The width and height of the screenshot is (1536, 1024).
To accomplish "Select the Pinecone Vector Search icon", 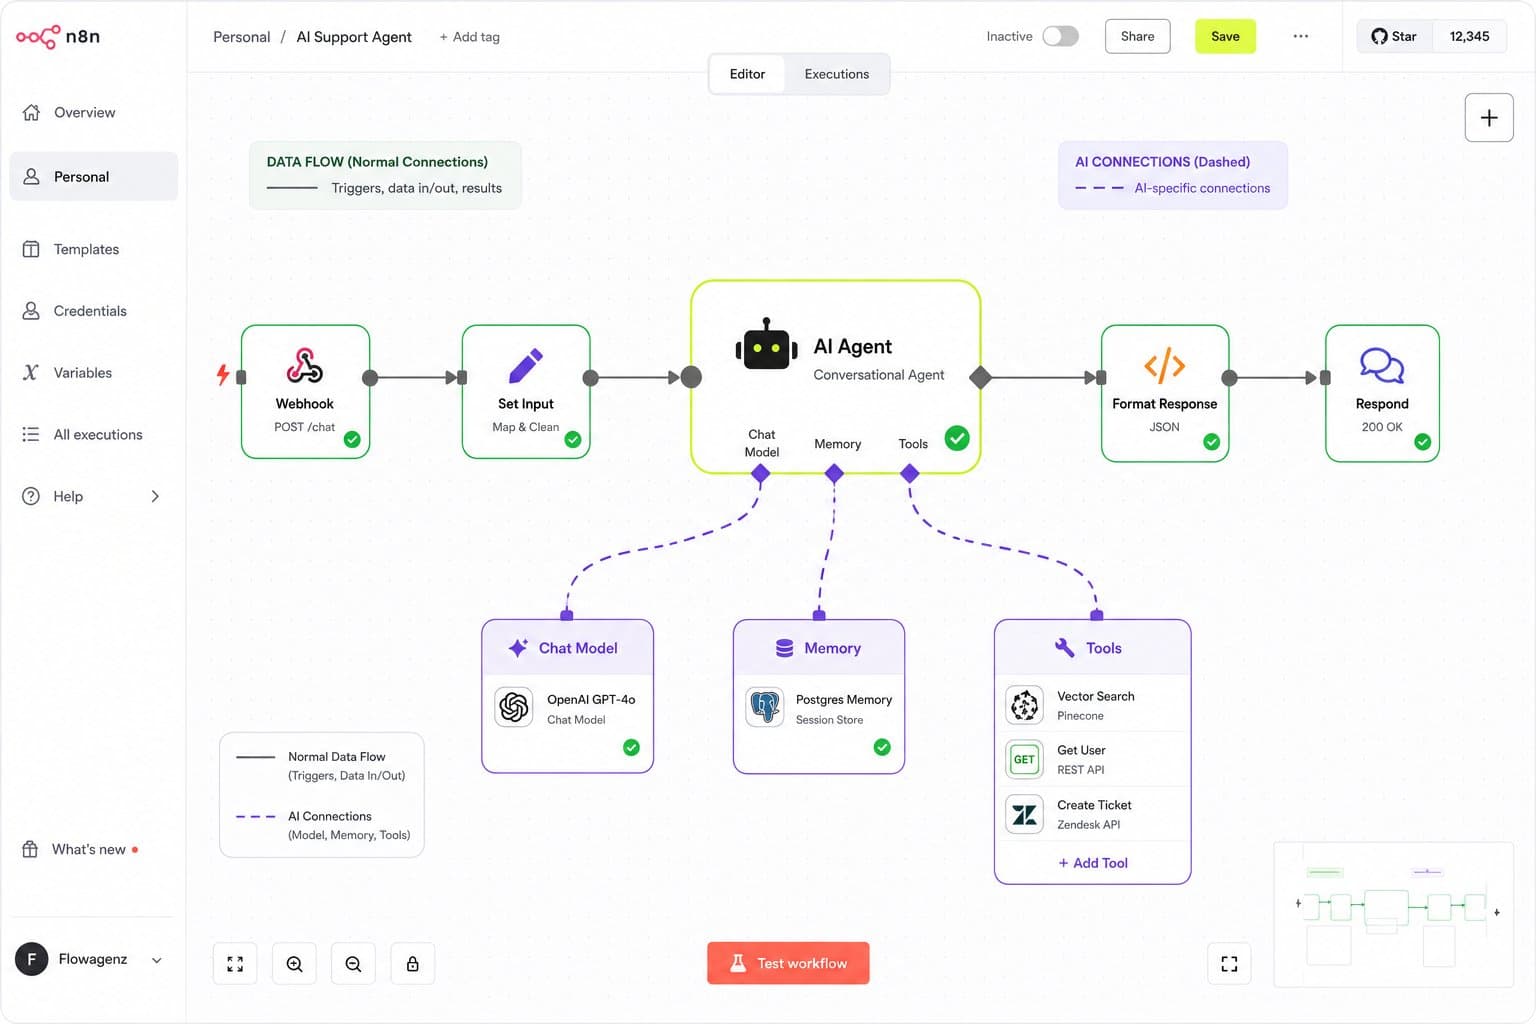I will pos(1025,705).
